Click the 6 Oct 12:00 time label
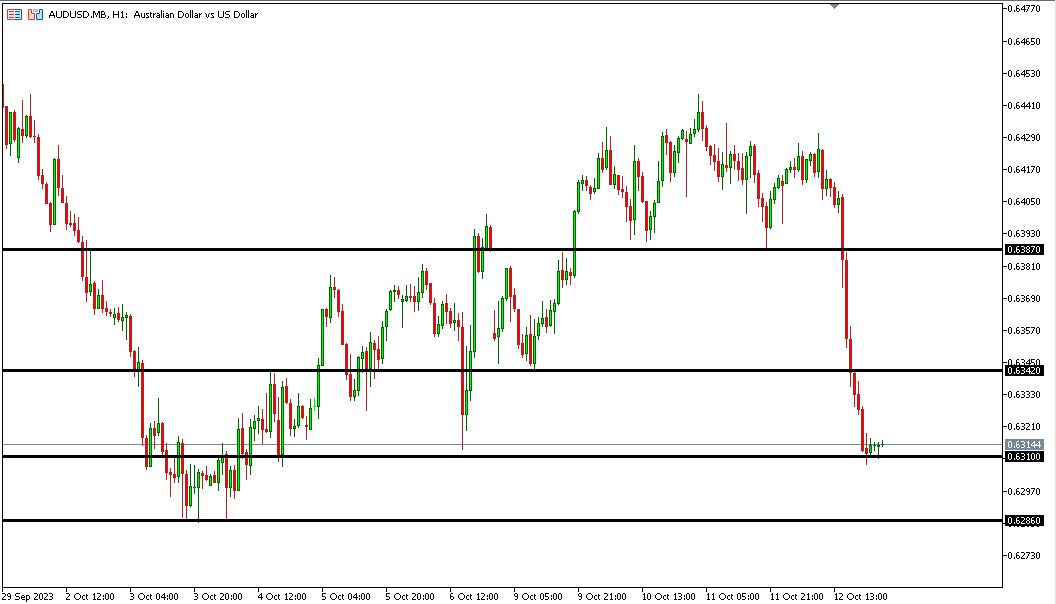The height and width of the screenshot is (604, 1056). [x=474, y=597]
